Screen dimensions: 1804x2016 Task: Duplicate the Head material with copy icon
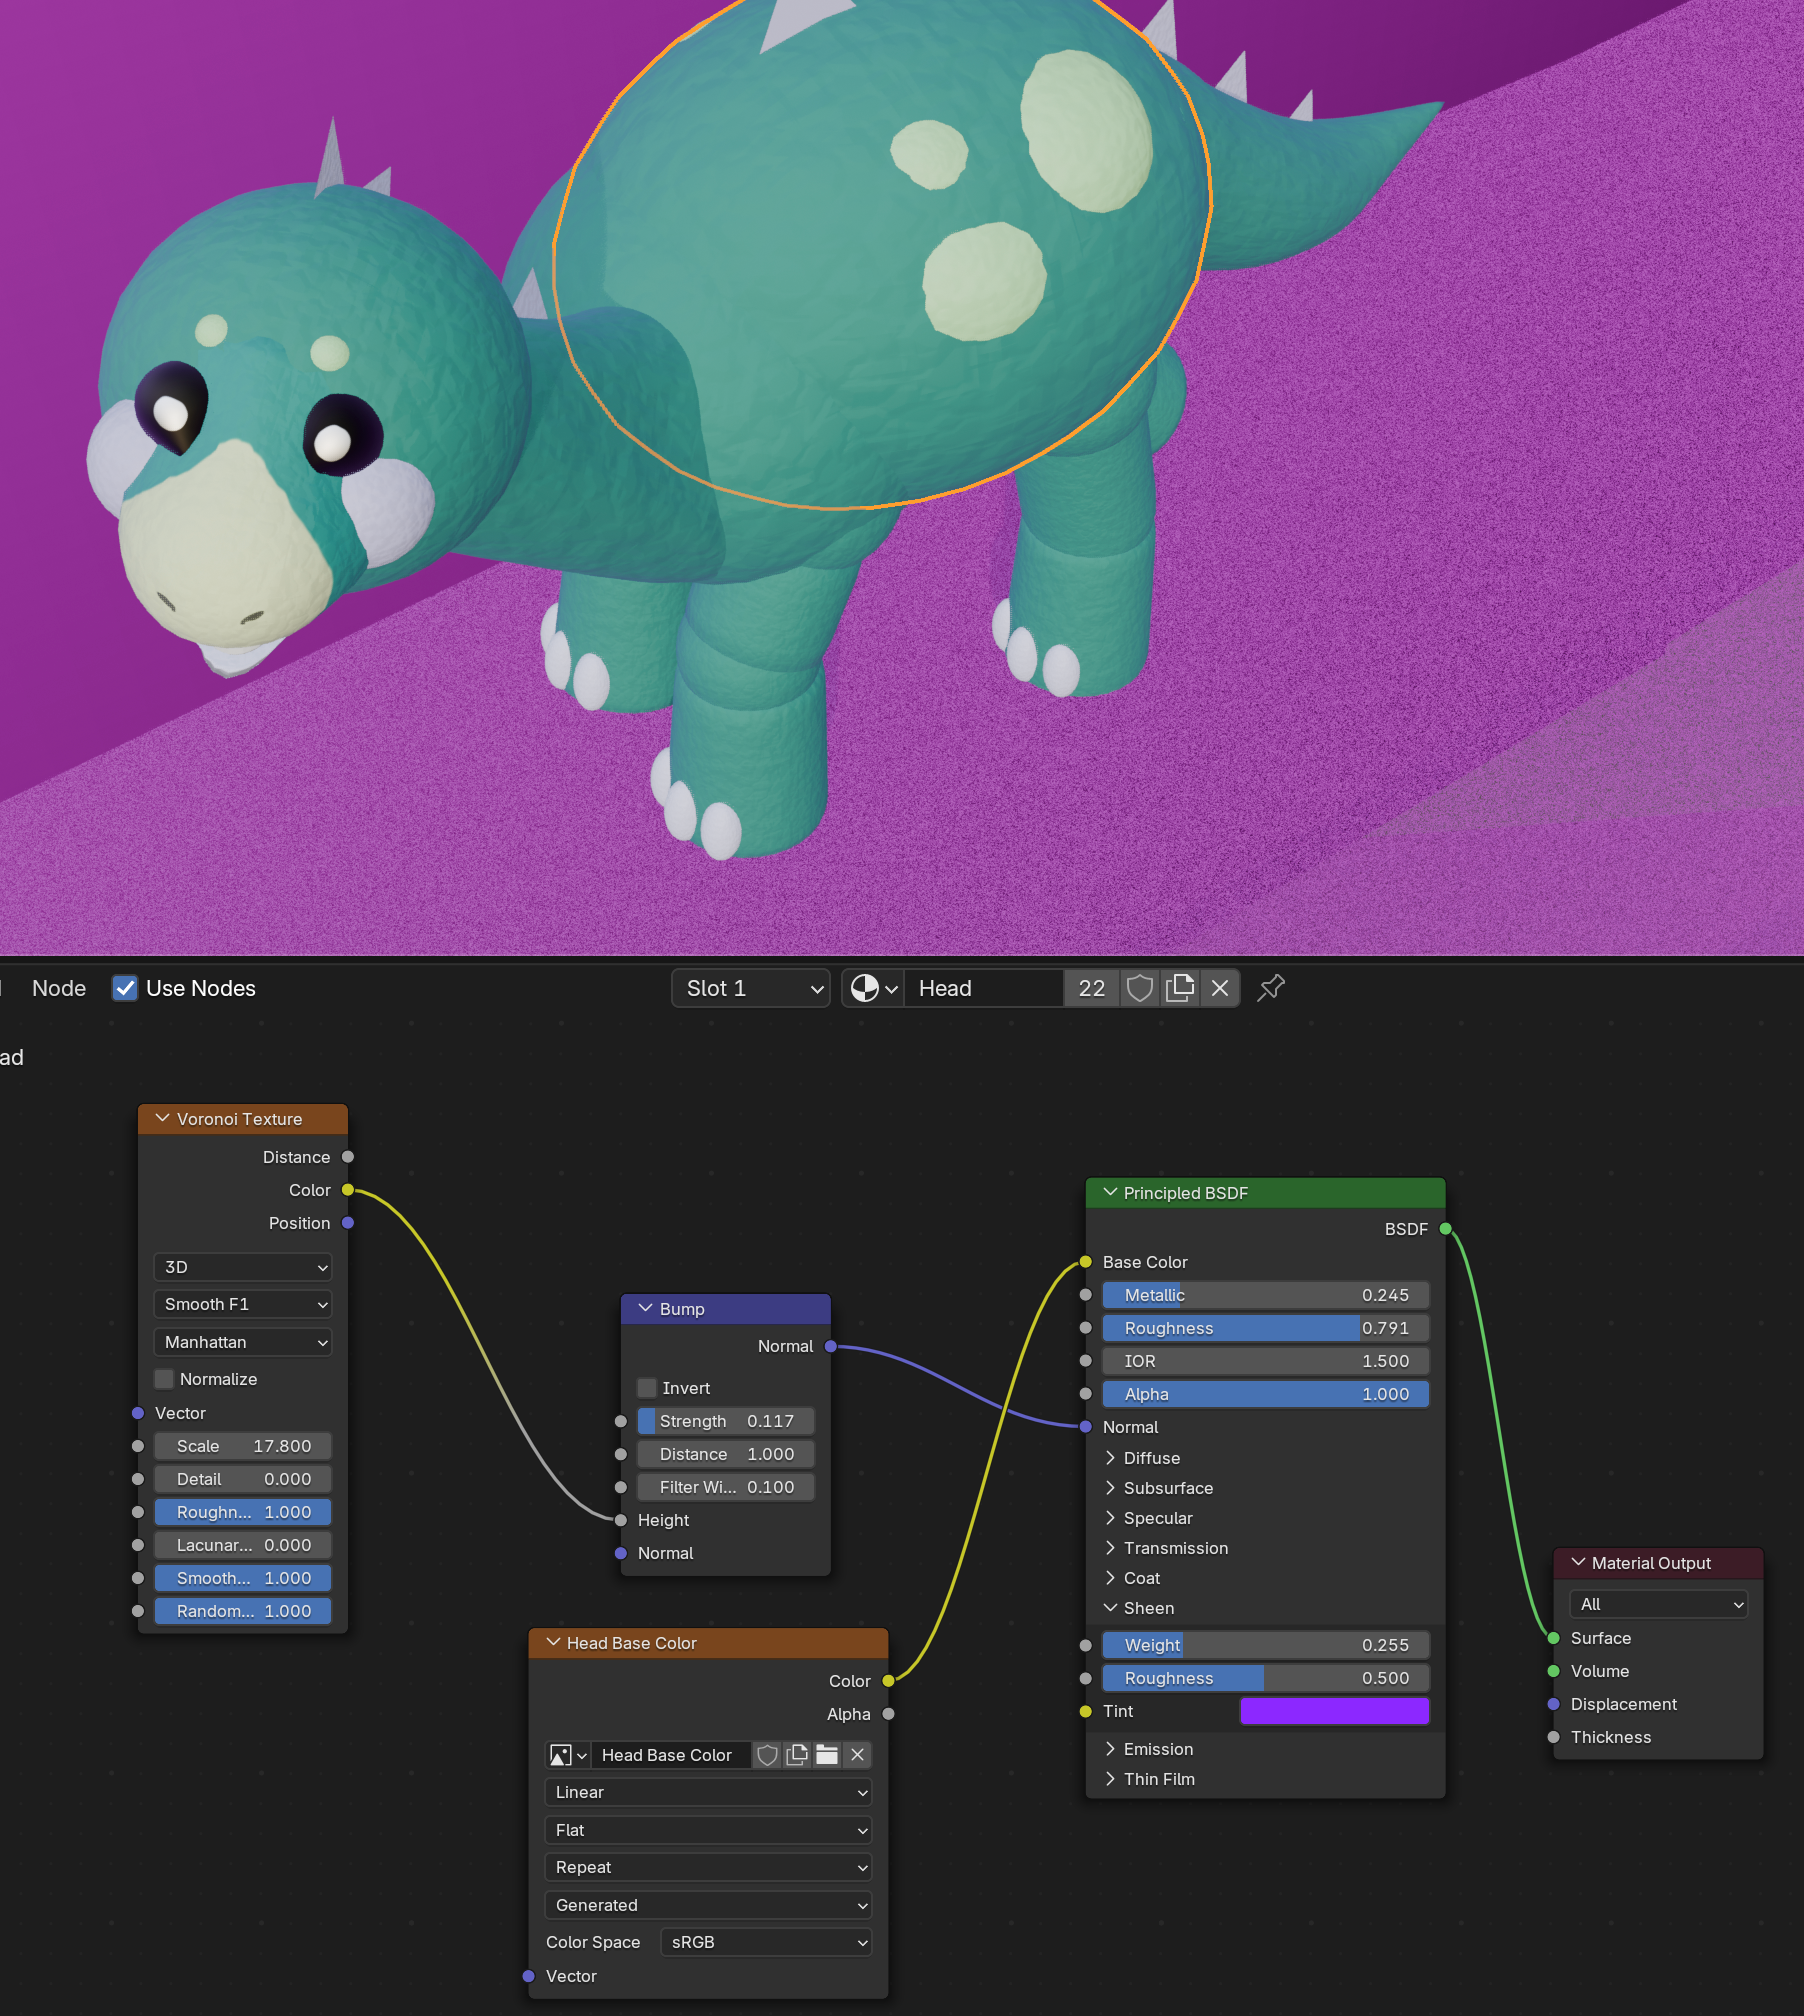point(1179,988)
